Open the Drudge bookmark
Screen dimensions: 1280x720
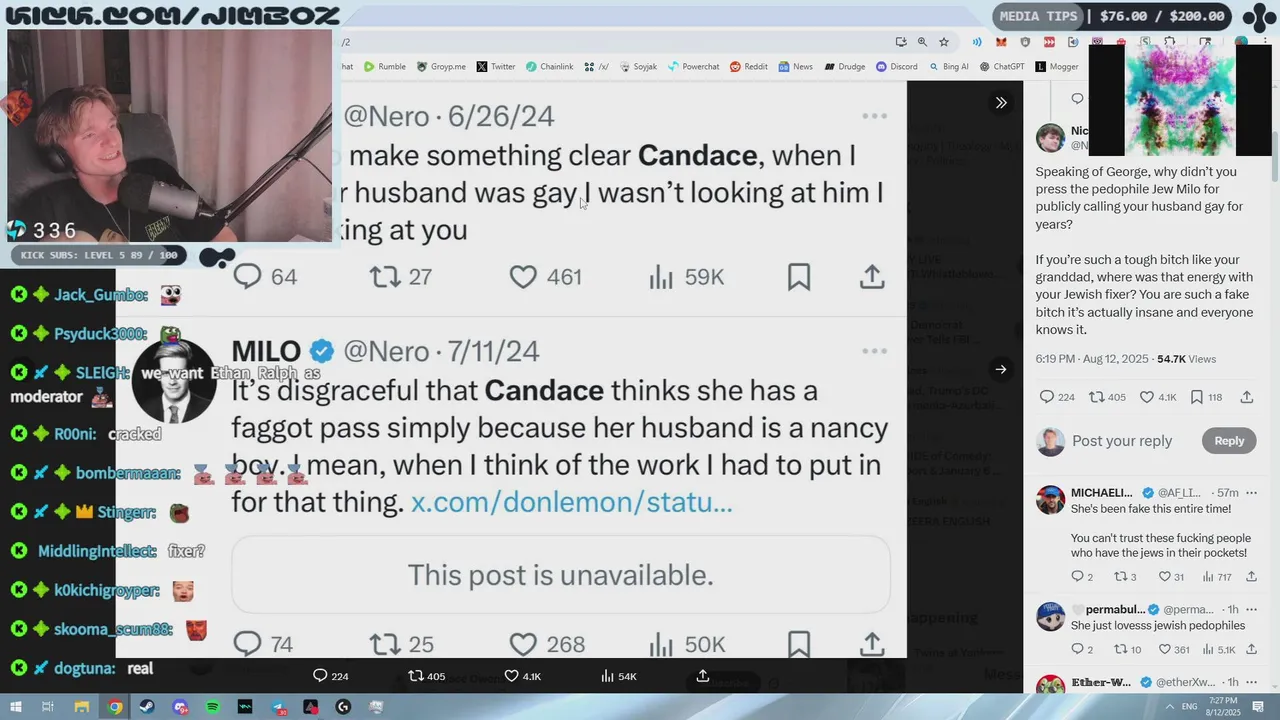click(845, 67)
